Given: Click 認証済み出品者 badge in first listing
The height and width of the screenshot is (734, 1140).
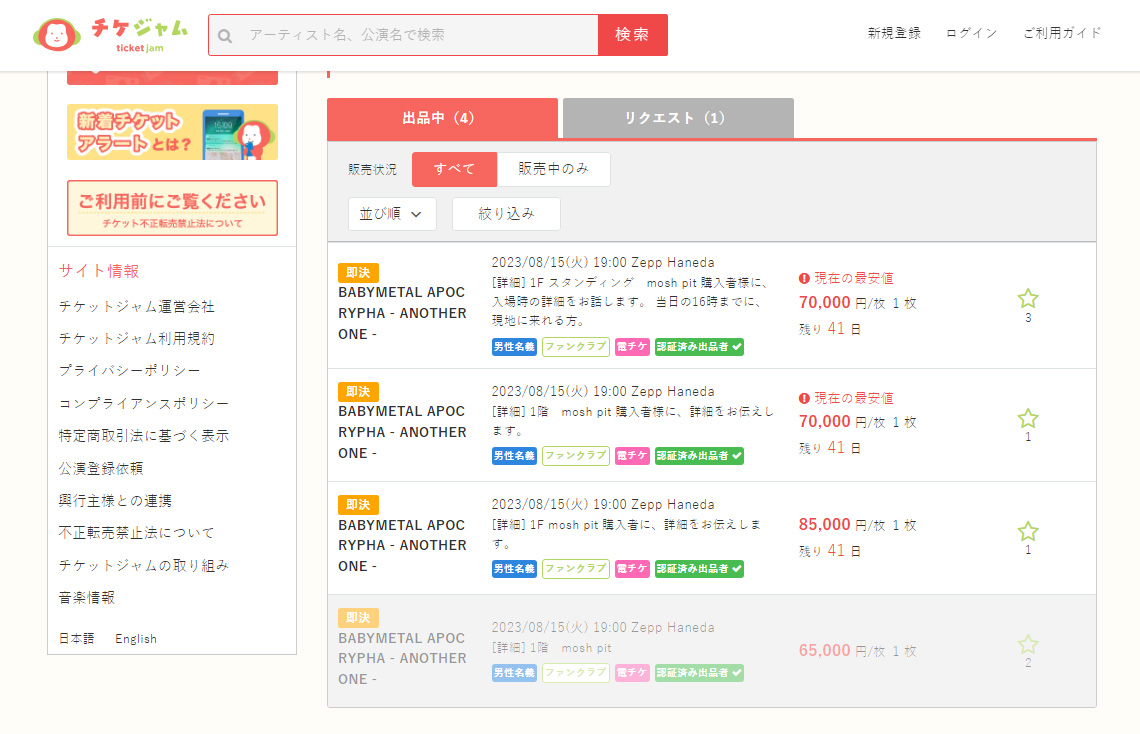Looking at the screenshot, I should (699, 347).
